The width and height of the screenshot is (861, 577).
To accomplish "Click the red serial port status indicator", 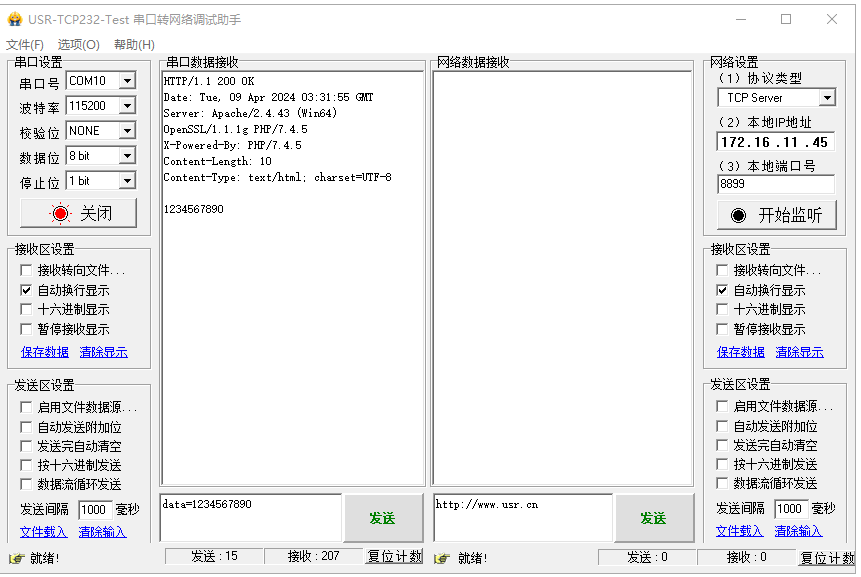I will click(60, 213).
